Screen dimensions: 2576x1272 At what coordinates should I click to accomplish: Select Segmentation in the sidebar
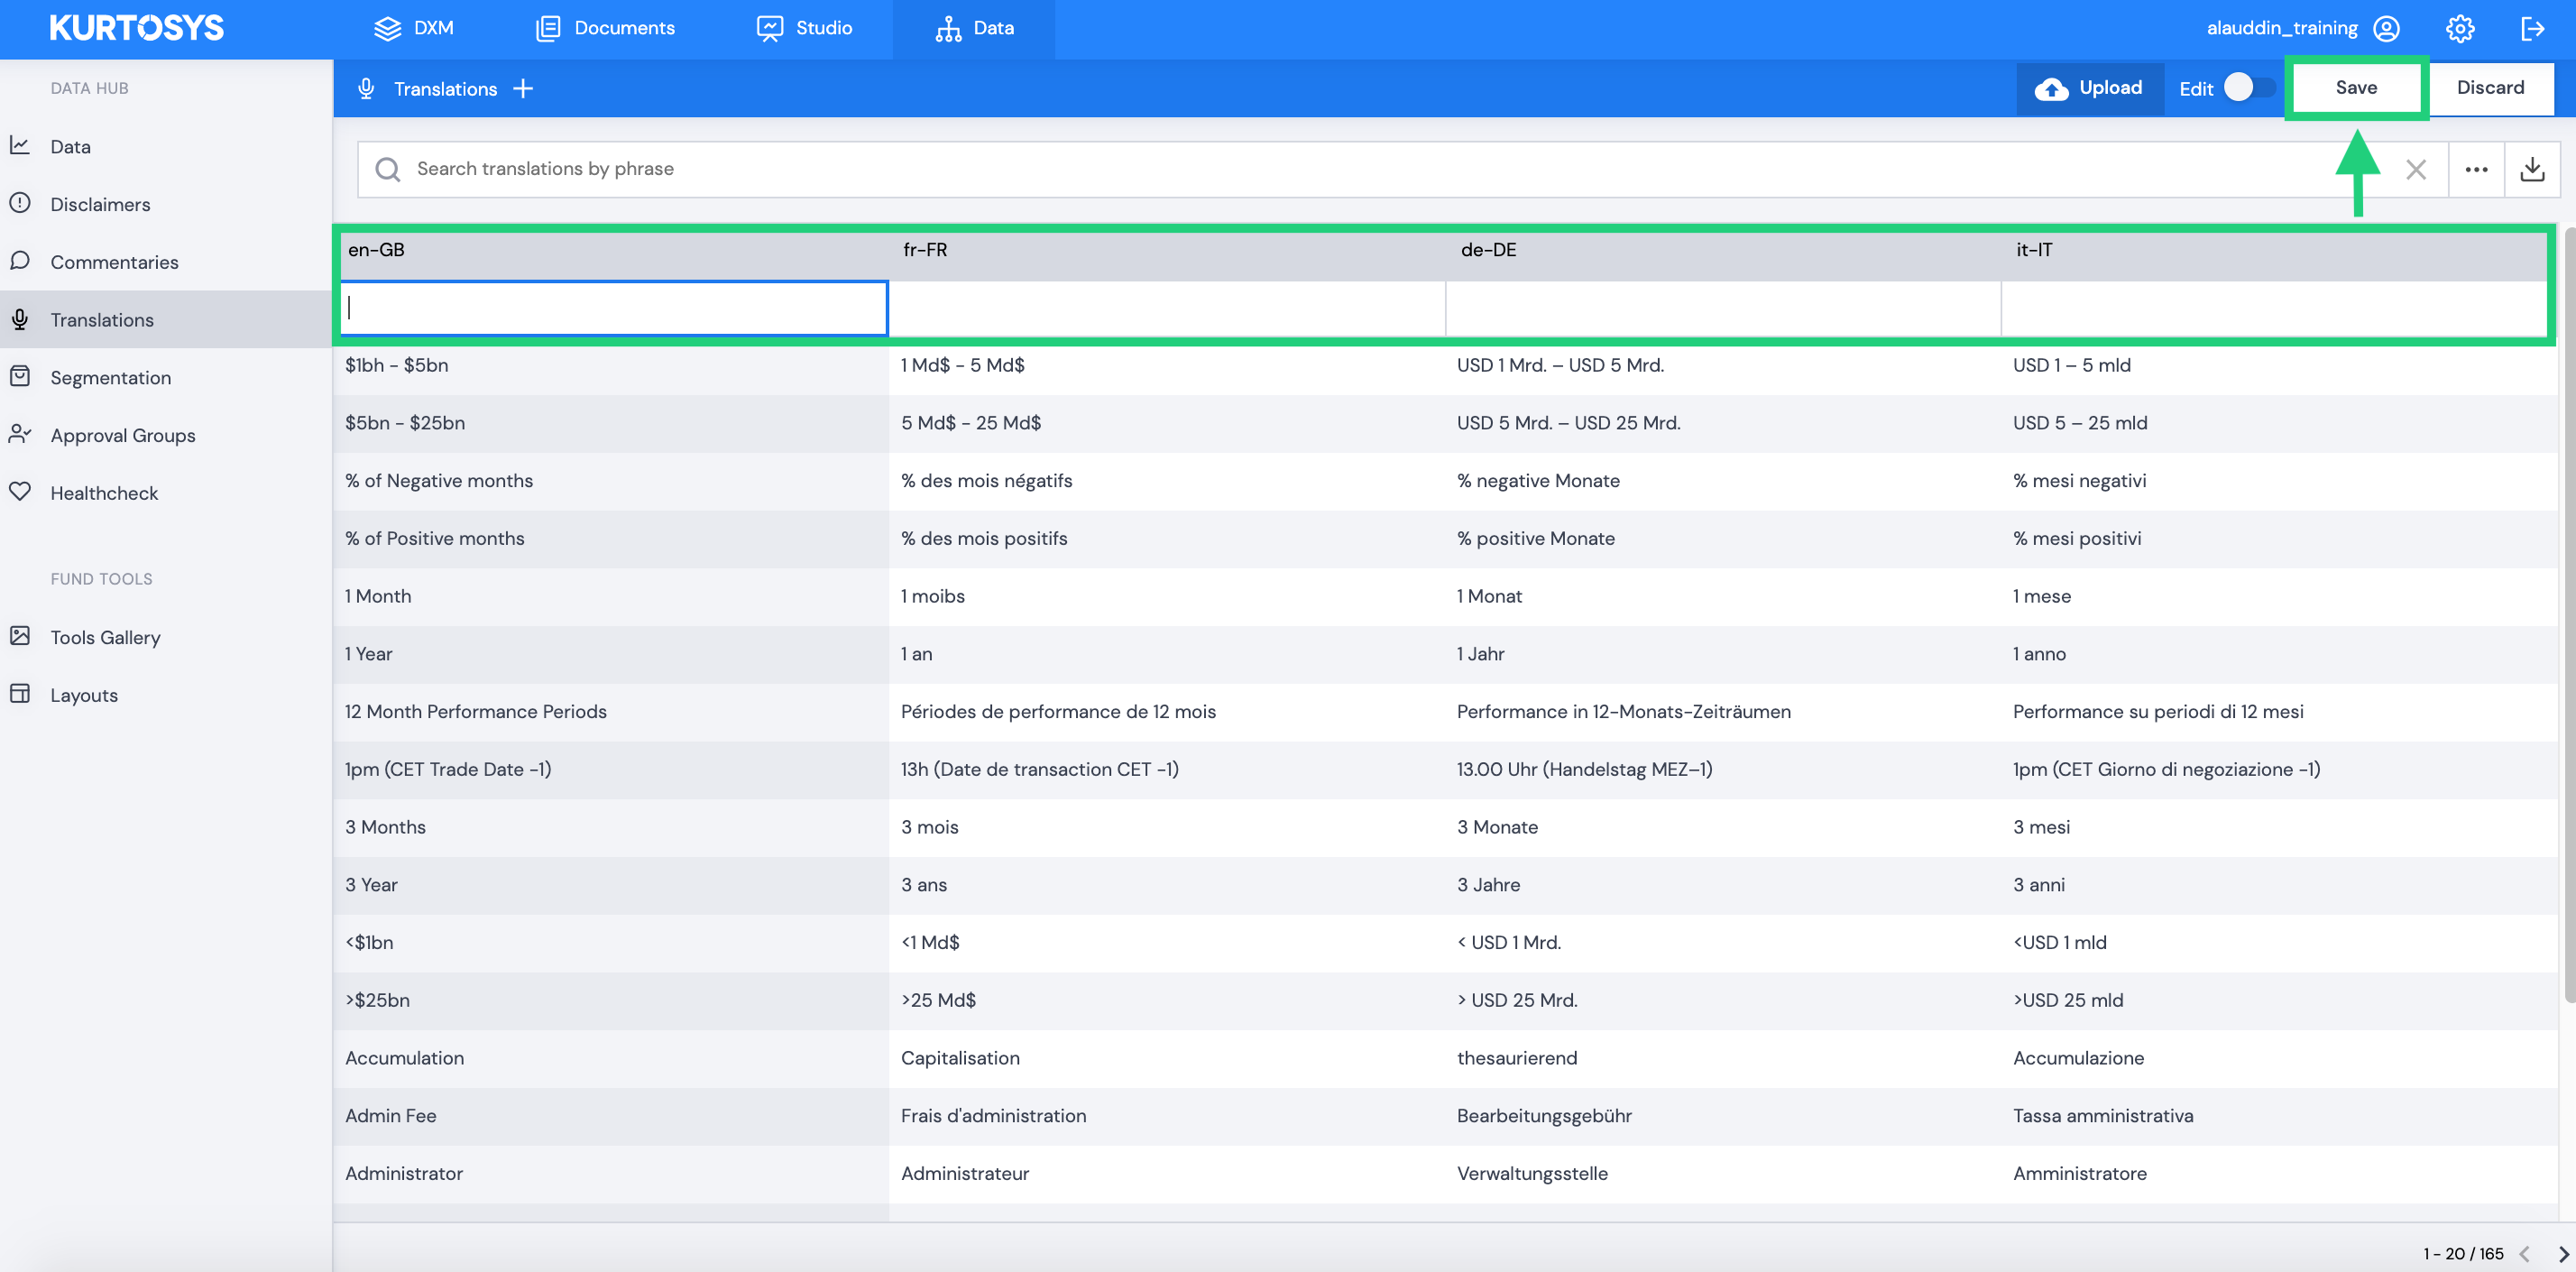[x=166, y=378]
